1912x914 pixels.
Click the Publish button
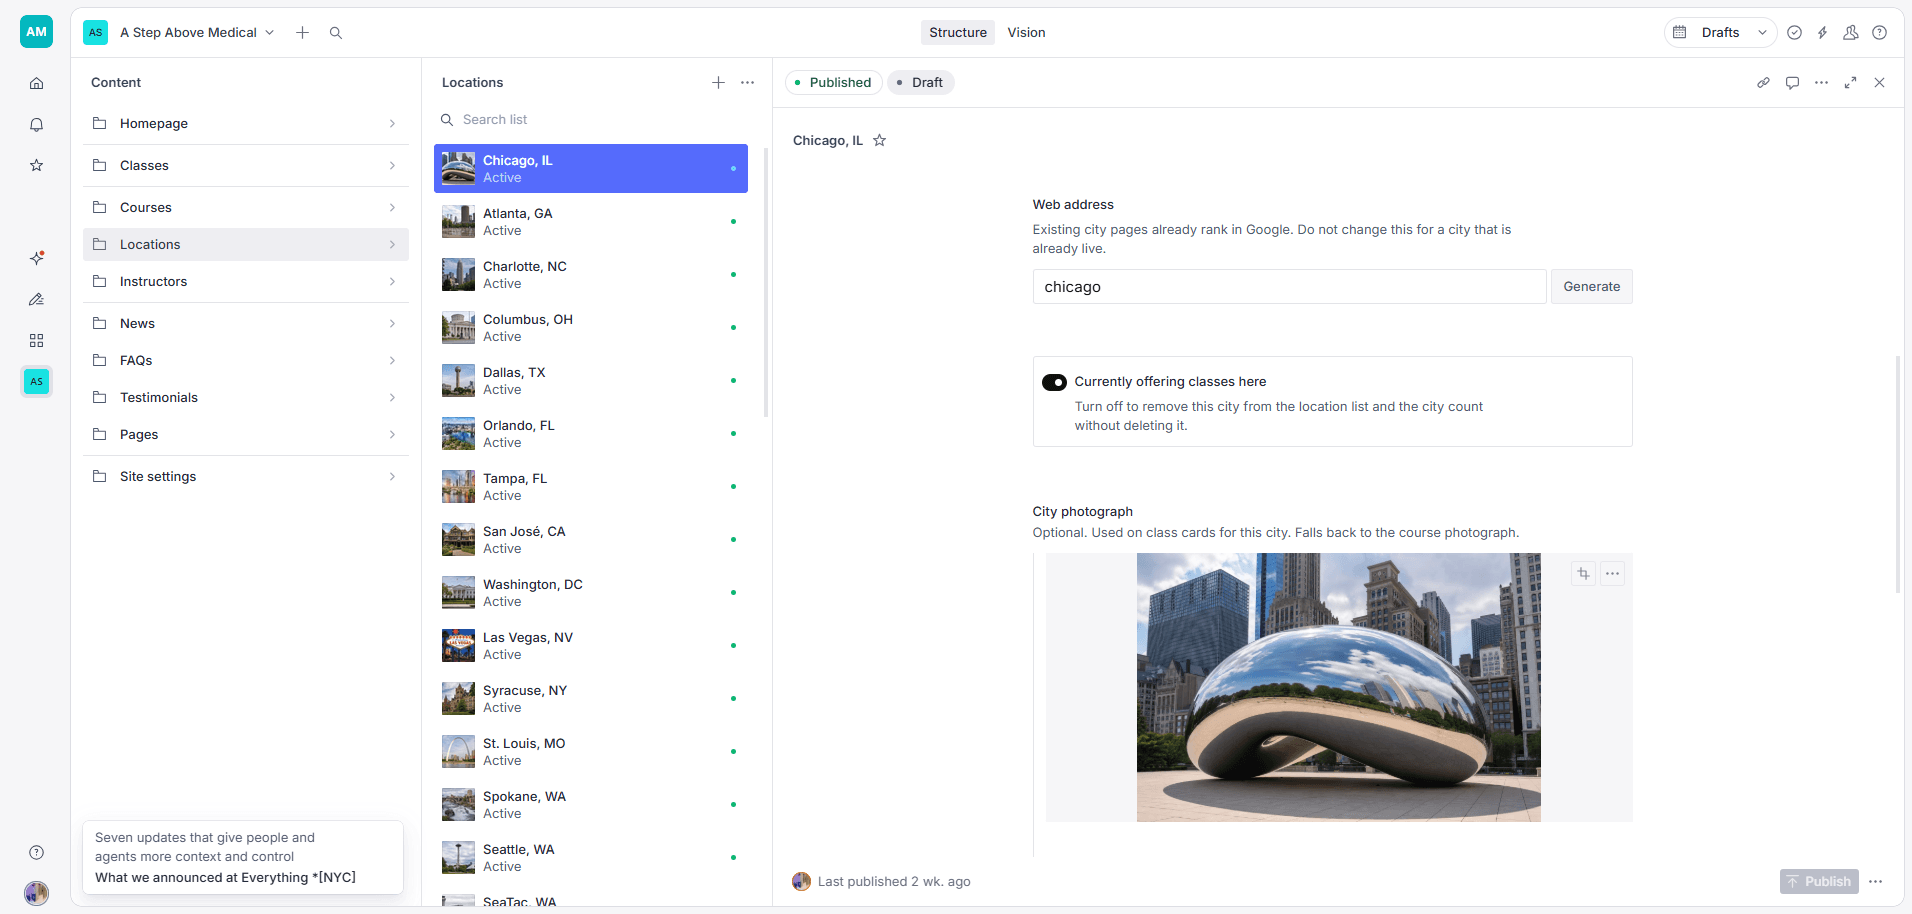pyautogui.click(x=1819, y=881)
